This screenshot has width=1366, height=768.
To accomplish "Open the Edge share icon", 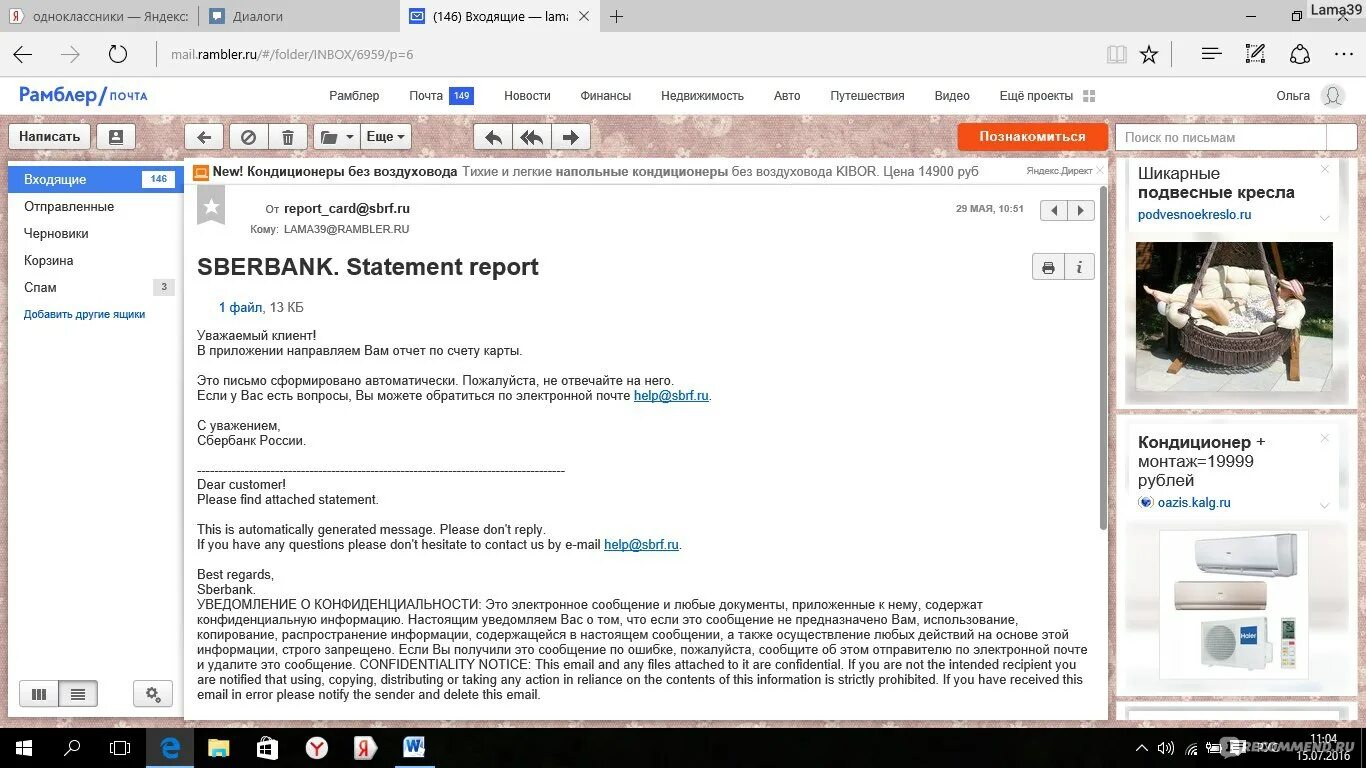I will pyautogui.click(x=1300, y=54).
